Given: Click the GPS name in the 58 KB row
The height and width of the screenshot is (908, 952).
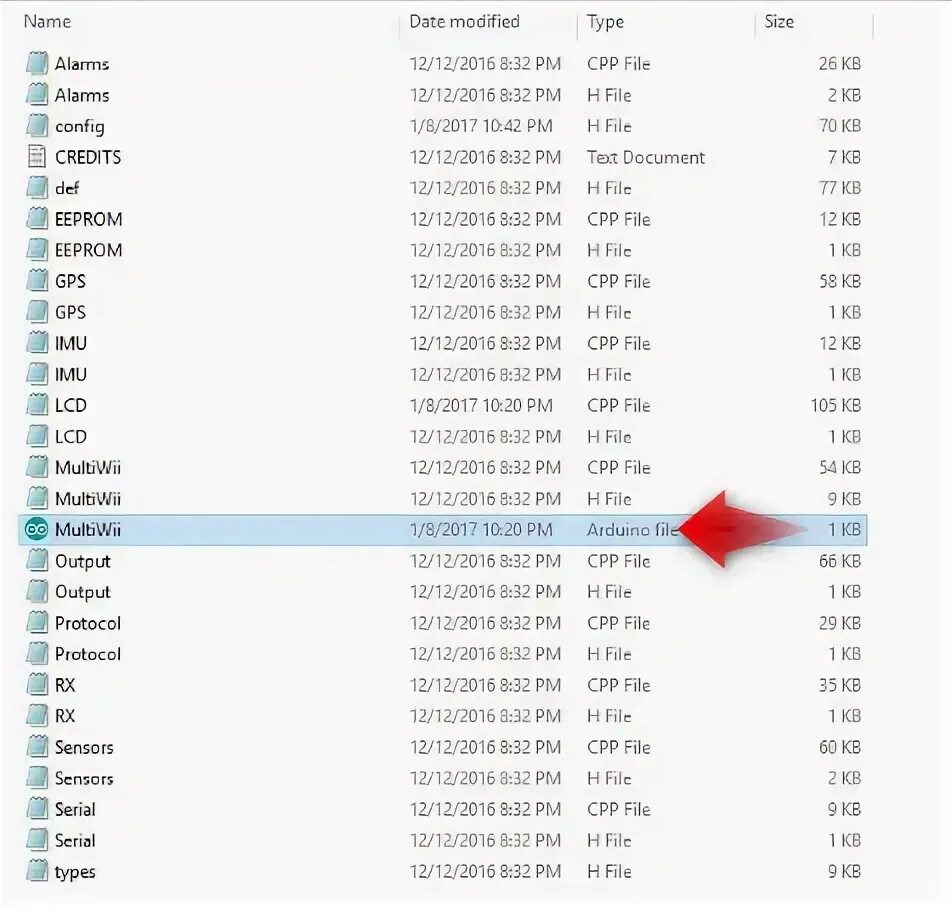Looking at the screenshot, I should (x=70, y=281).
